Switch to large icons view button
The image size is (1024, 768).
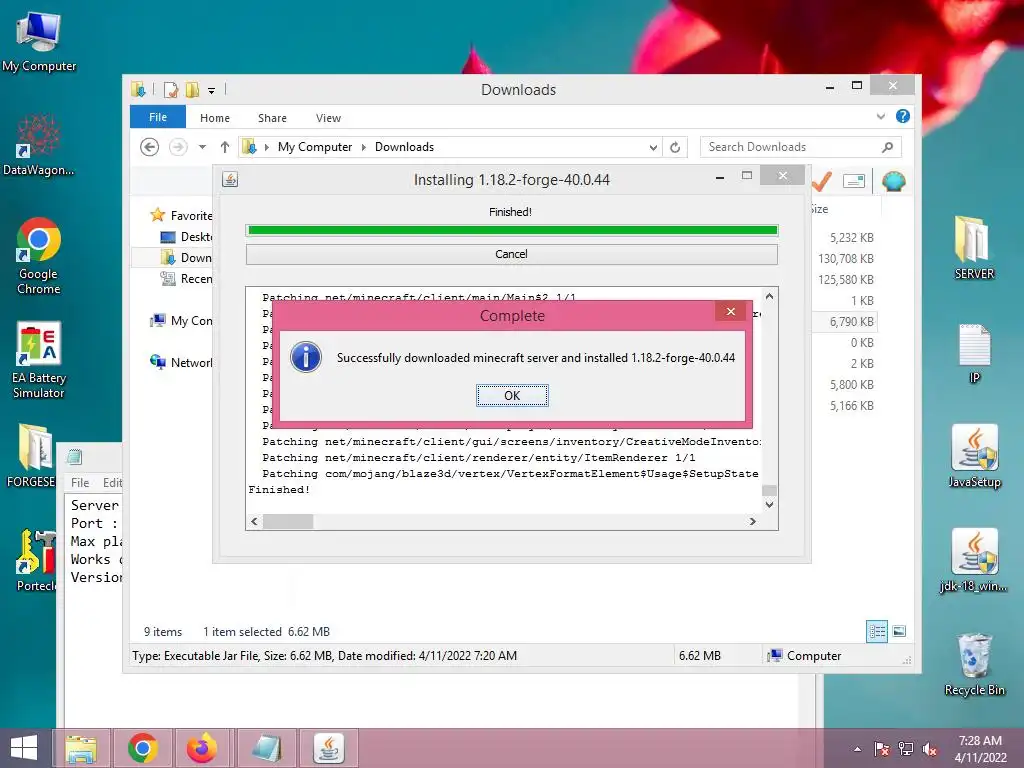coord(899,631)
